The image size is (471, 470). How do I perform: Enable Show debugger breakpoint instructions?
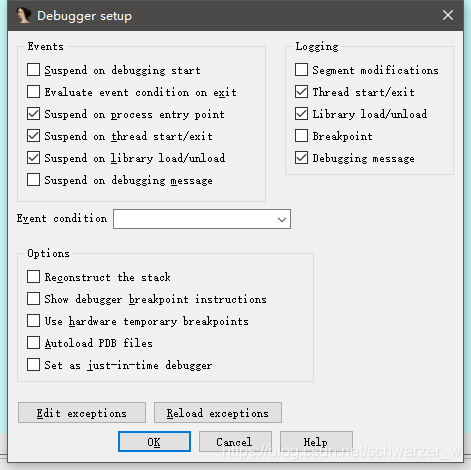[x=33, y=299]
